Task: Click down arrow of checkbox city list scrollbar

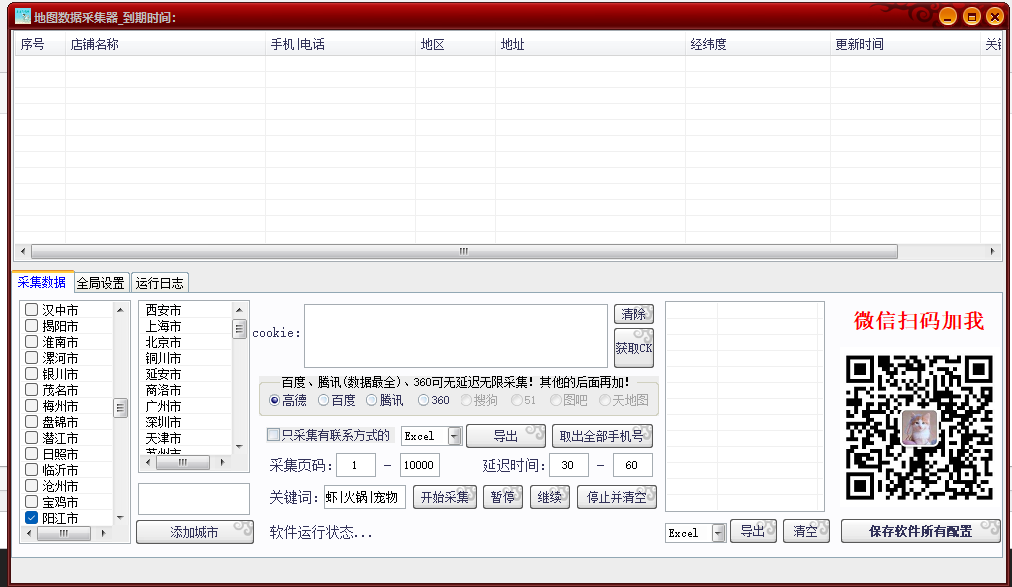Action: (120, 518)
